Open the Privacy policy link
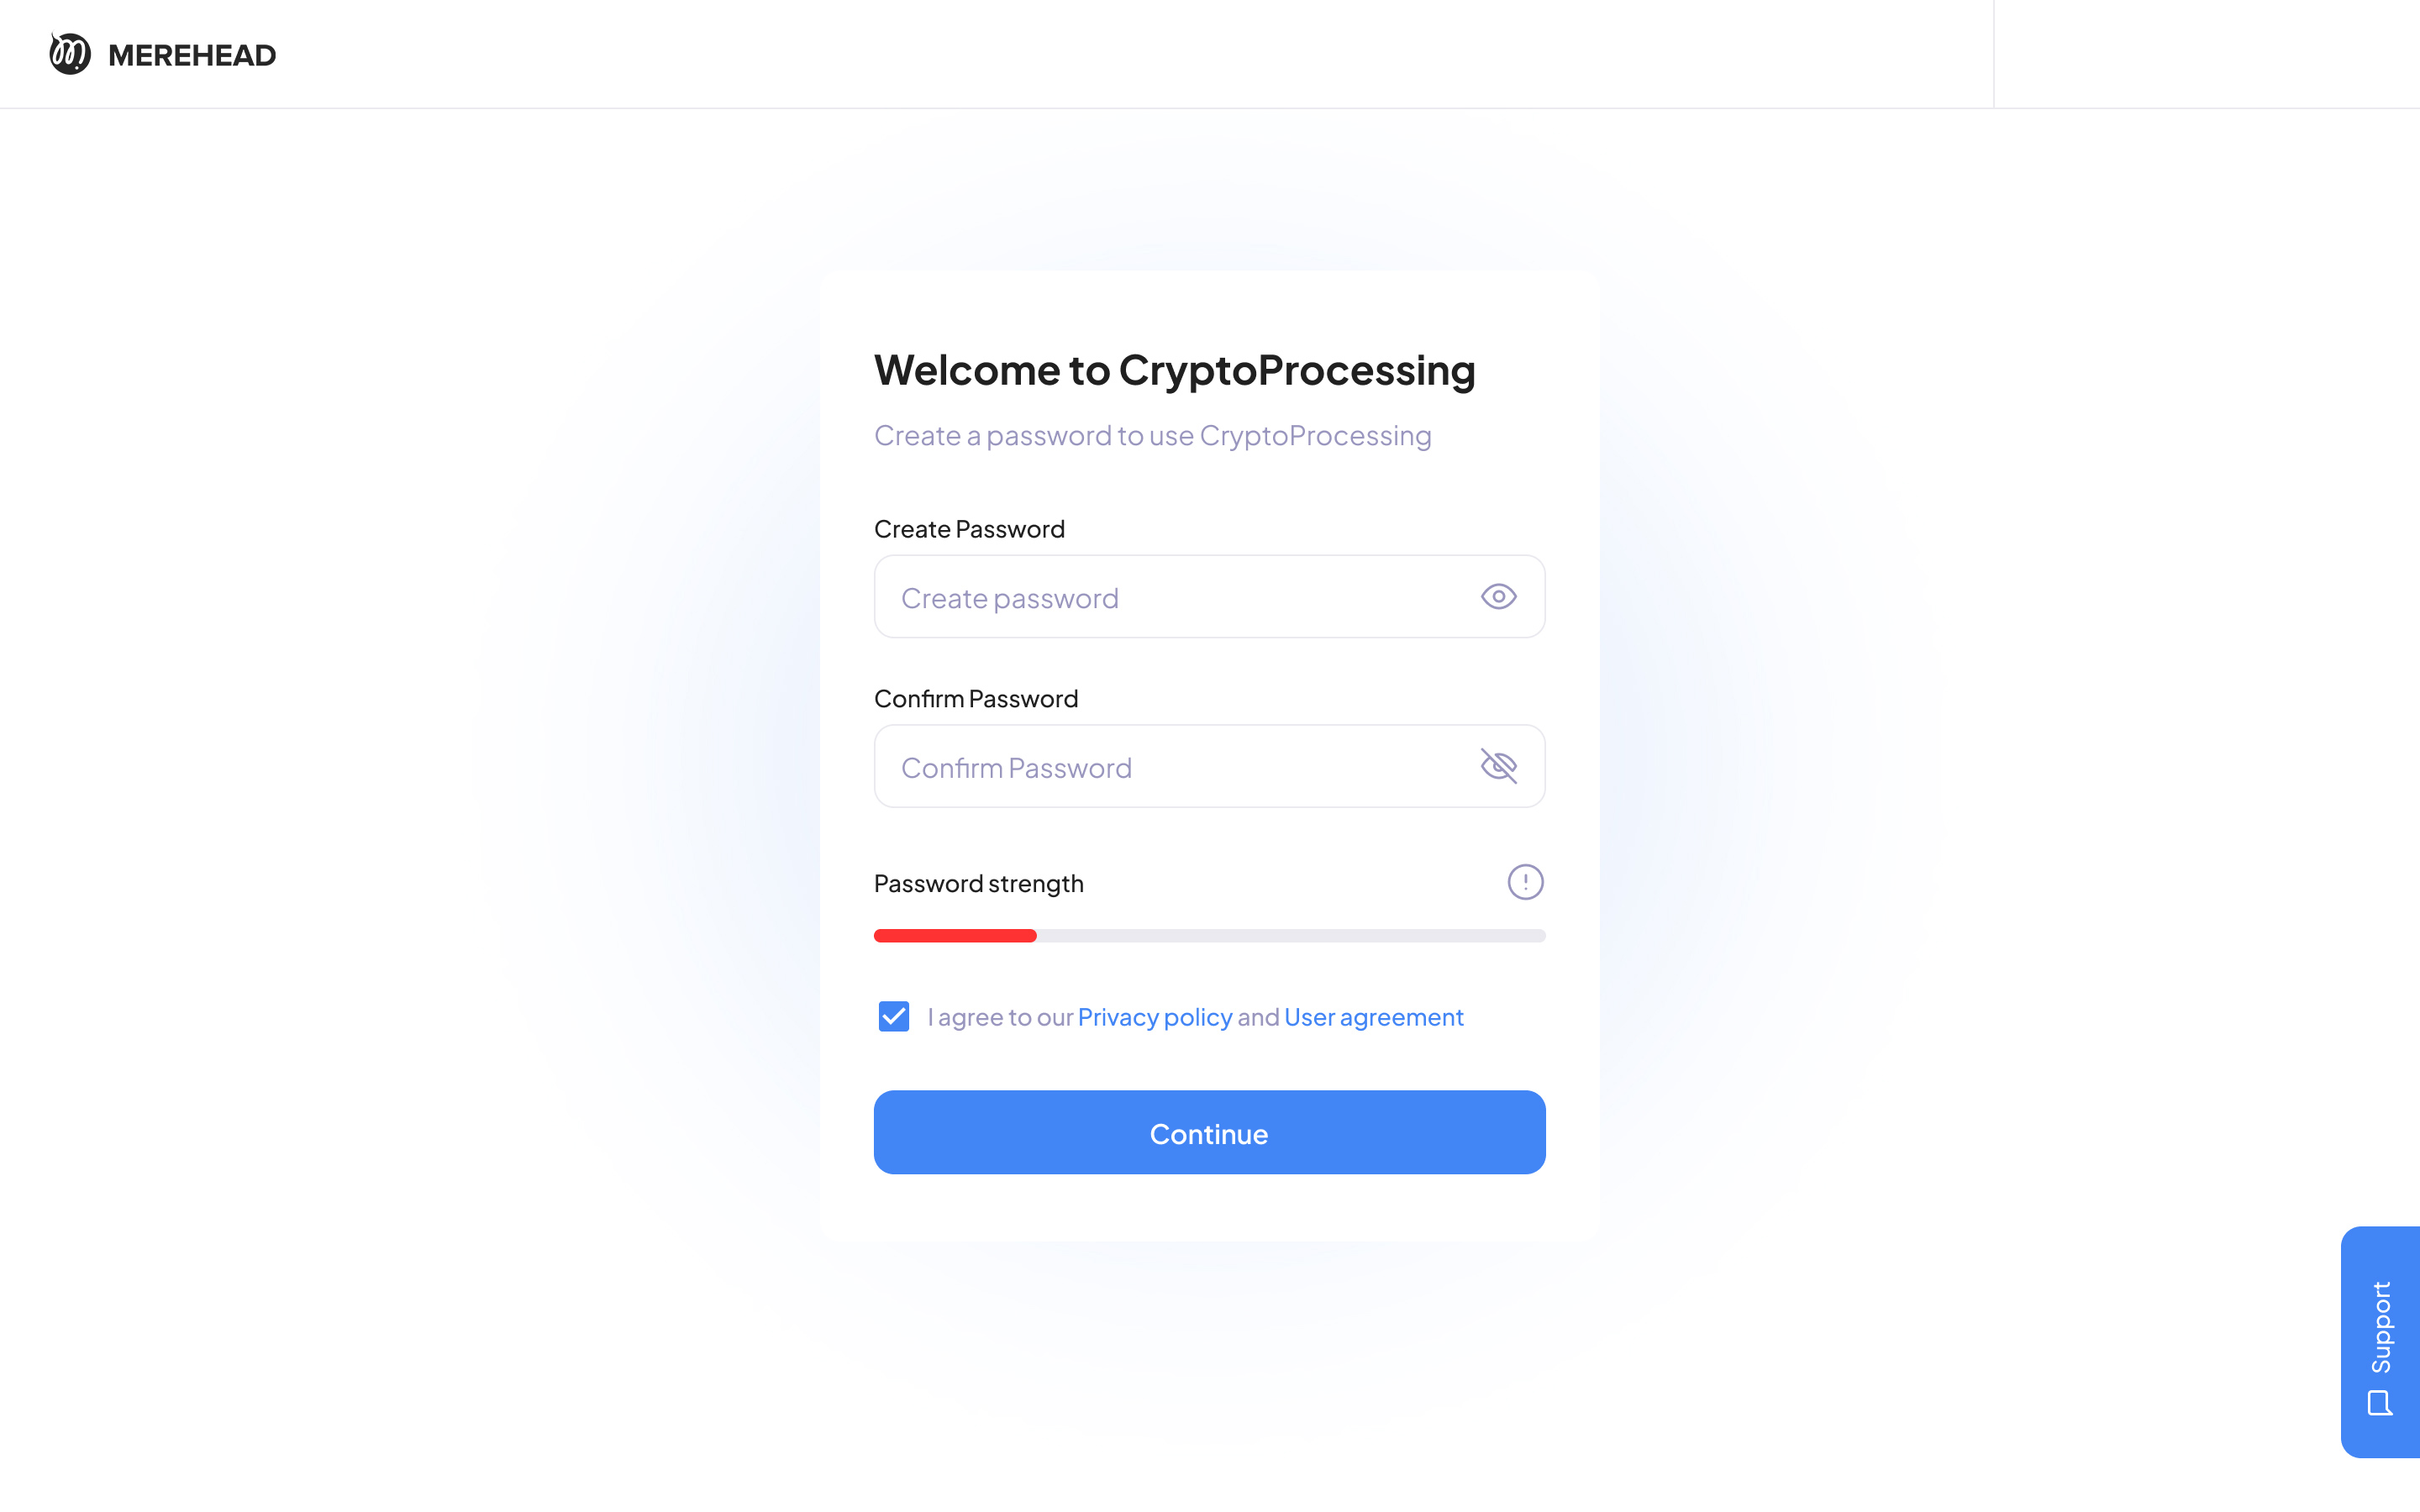 [x=1154, y=1017]
